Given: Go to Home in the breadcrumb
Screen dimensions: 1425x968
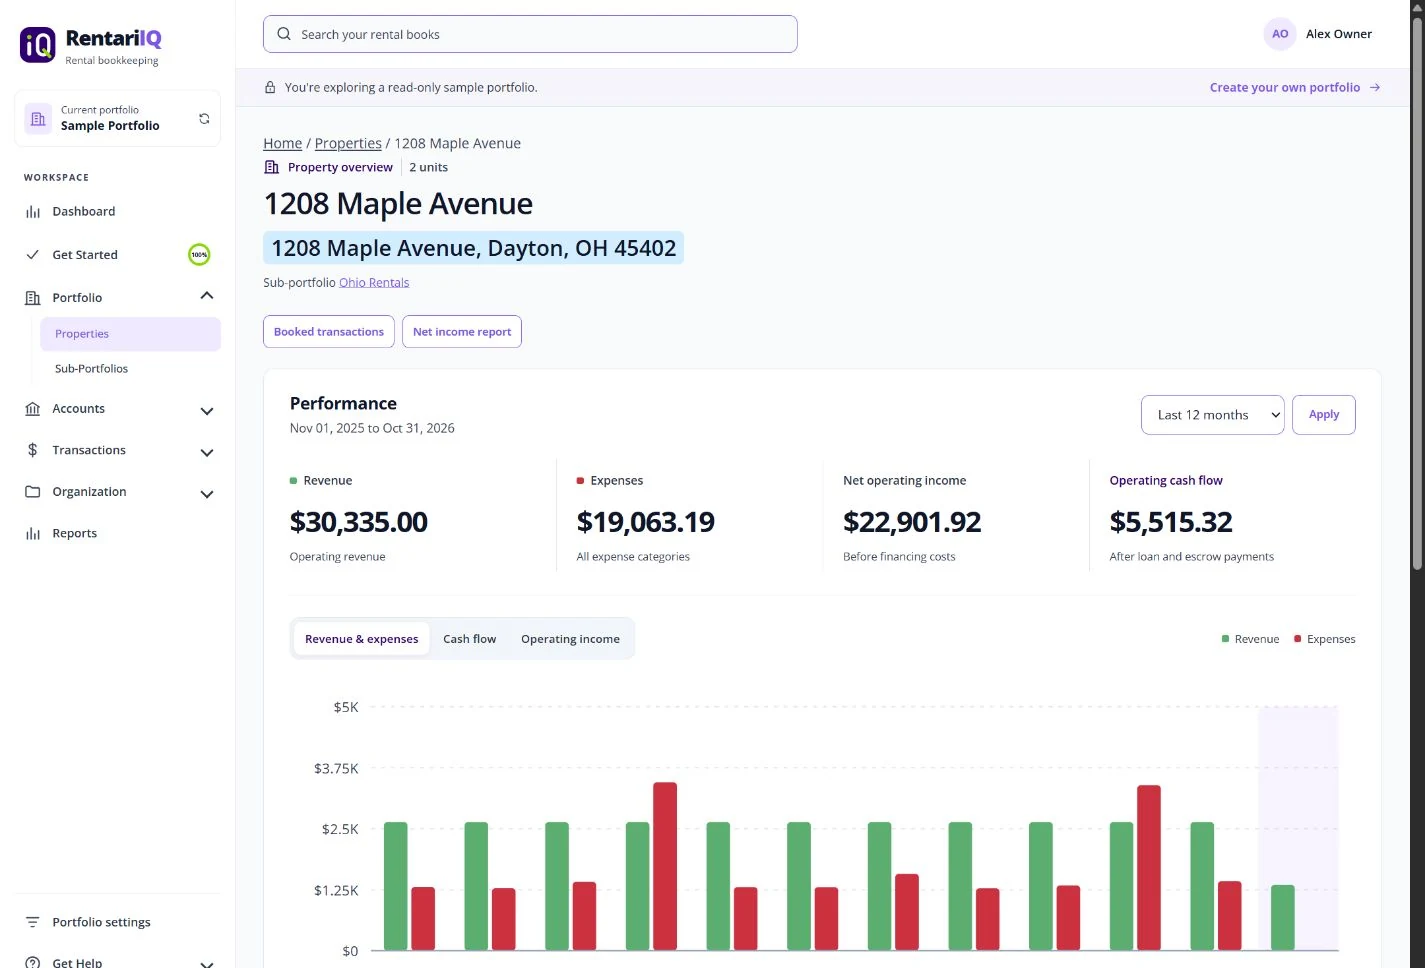Looking at the screenshot, I should pos(283,144).
